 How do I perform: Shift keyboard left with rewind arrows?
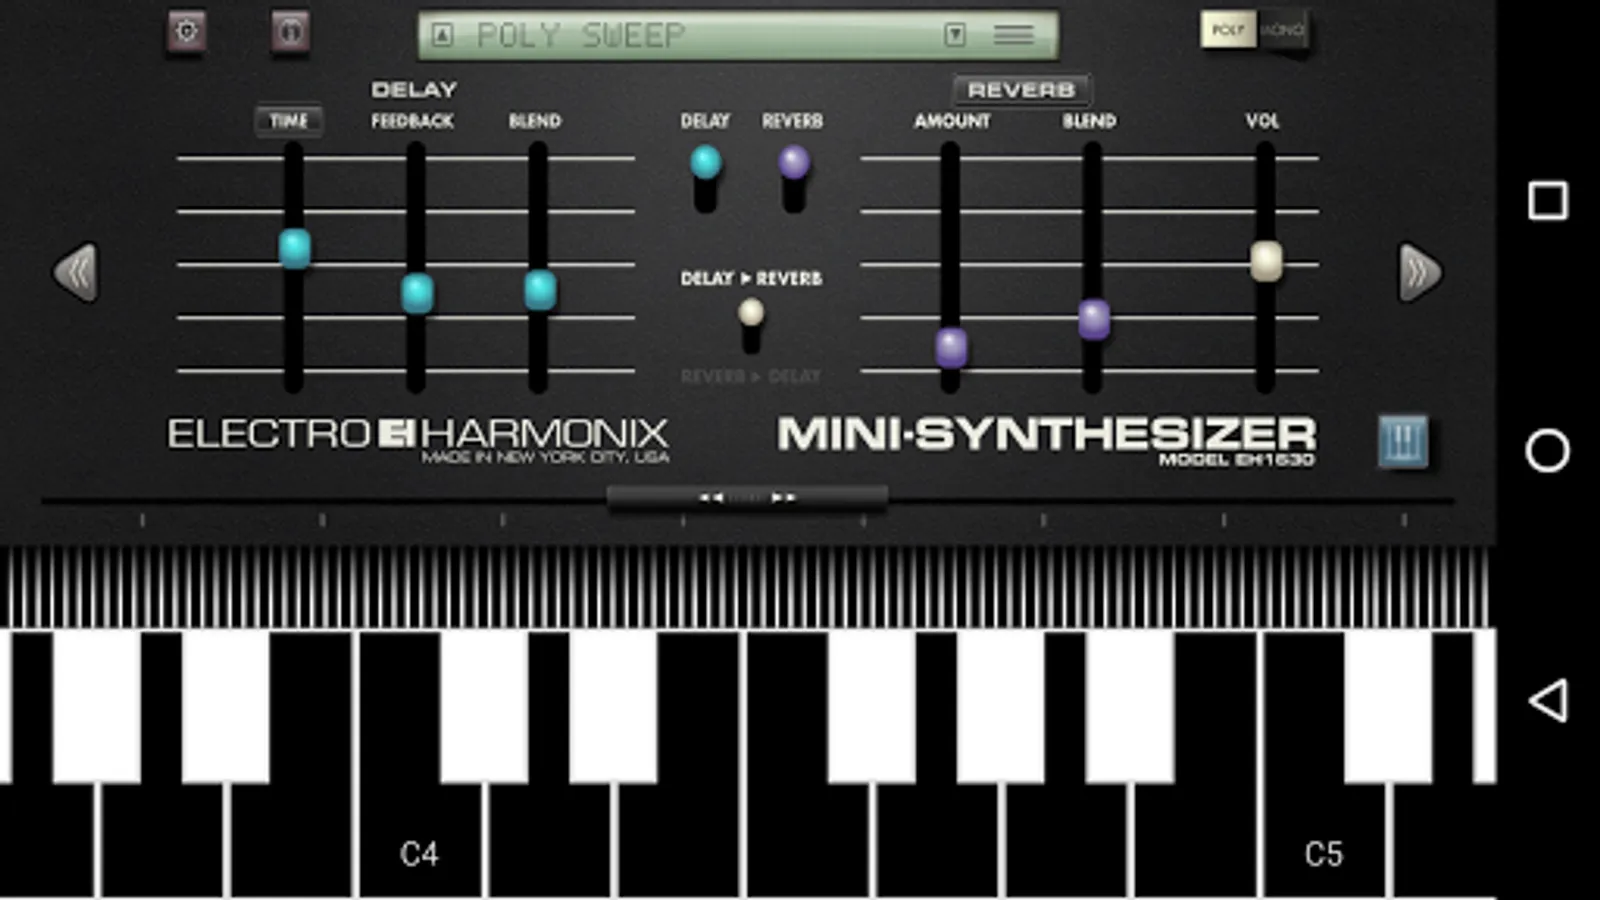coord(711,497)
